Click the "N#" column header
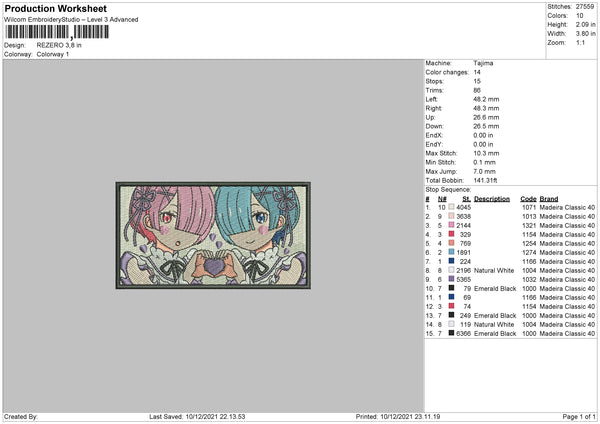The width and height of the screenshot is (600, 424). coord(442,199)
